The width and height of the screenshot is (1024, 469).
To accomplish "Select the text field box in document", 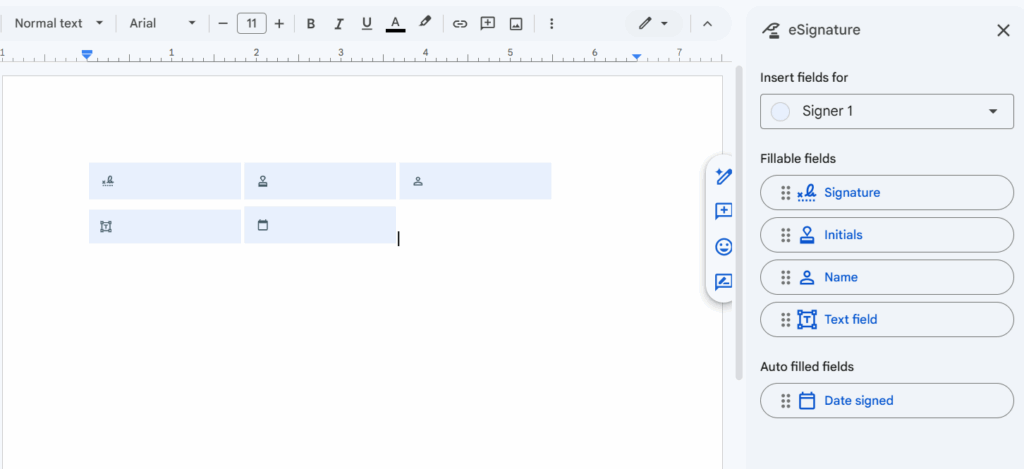I will (x=165, y=227).
